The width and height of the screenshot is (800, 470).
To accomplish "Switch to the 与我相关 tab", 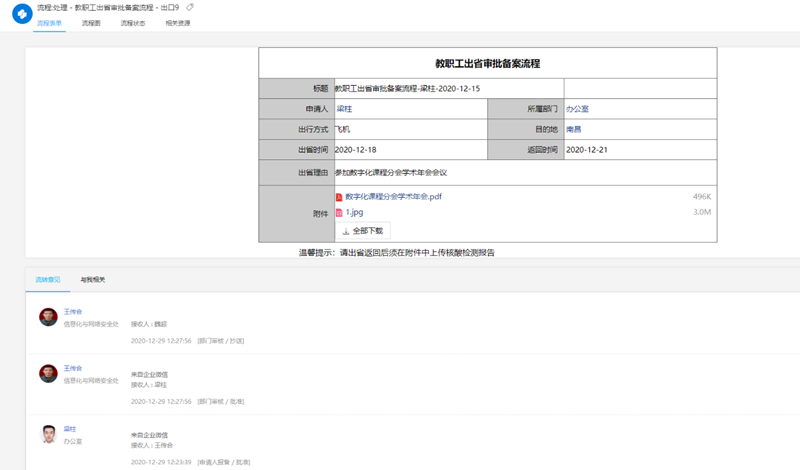I will (x=93, y=279).
